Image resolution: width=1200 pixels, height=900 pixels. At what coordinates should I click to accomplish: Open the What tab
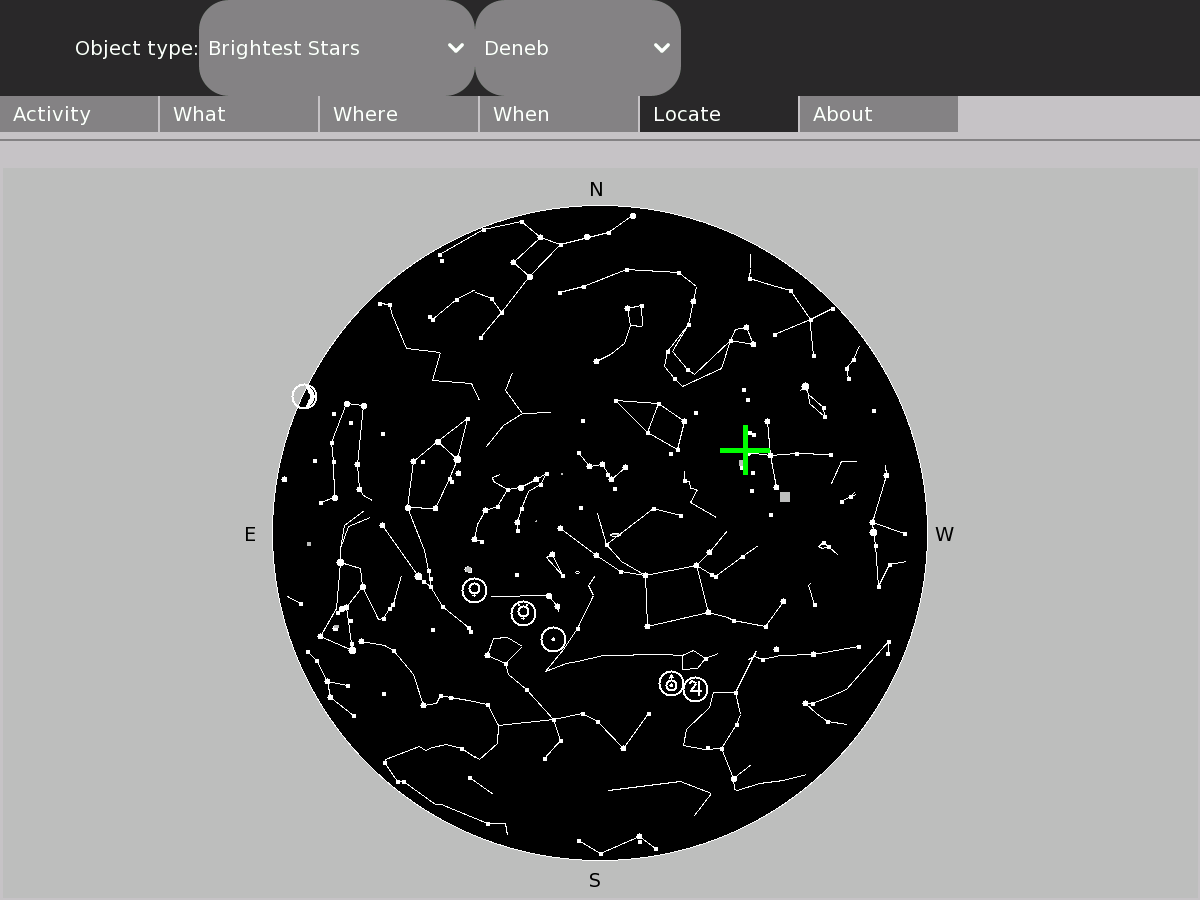coord(239,114)
